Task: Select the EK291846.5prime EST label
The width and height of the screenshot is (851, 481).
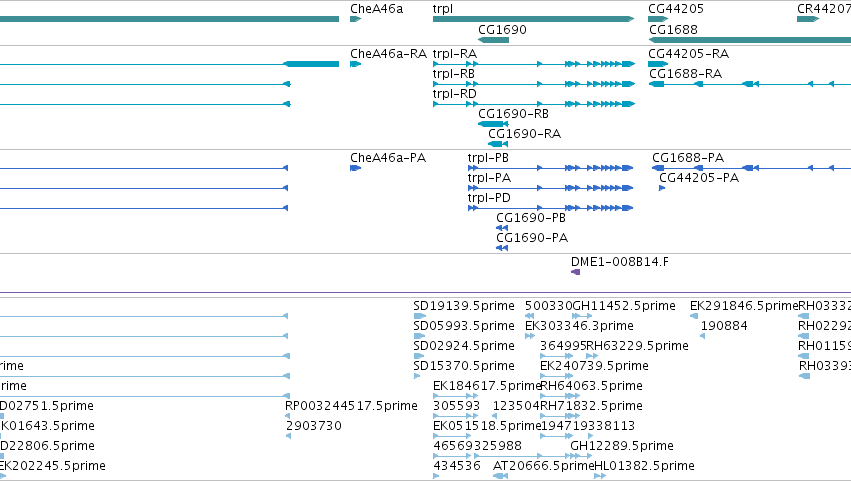Action: [744, 306]
